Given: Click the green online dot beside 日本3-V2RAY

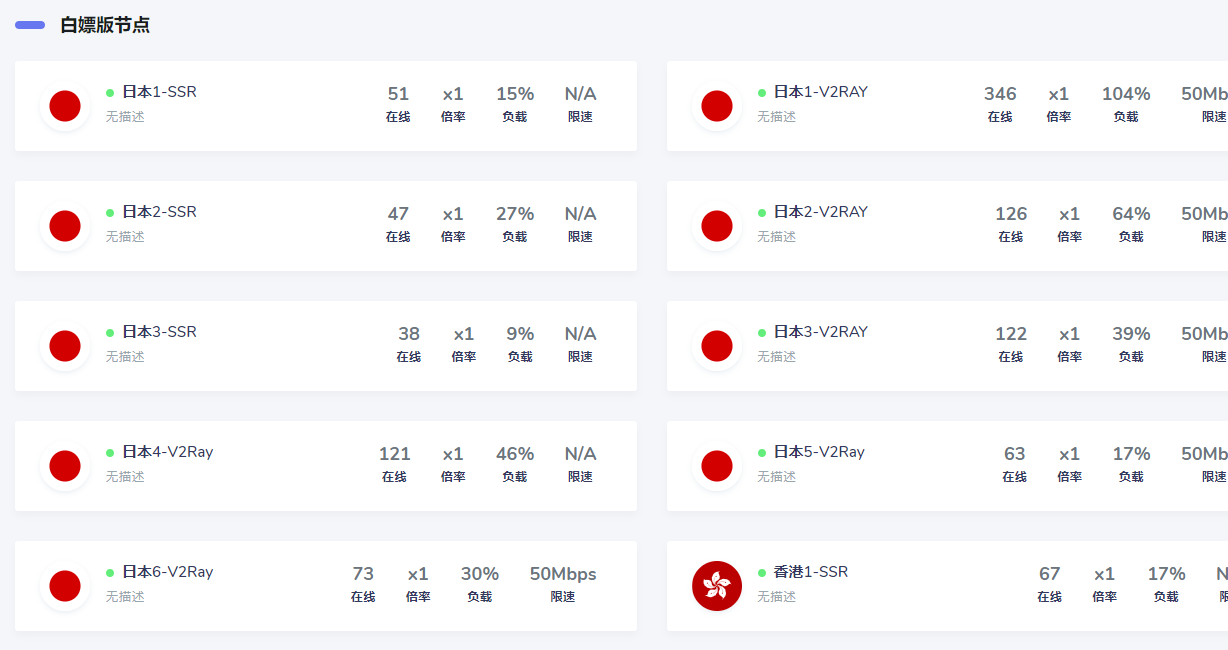Looking at the screenshot, I should [762, 333].
